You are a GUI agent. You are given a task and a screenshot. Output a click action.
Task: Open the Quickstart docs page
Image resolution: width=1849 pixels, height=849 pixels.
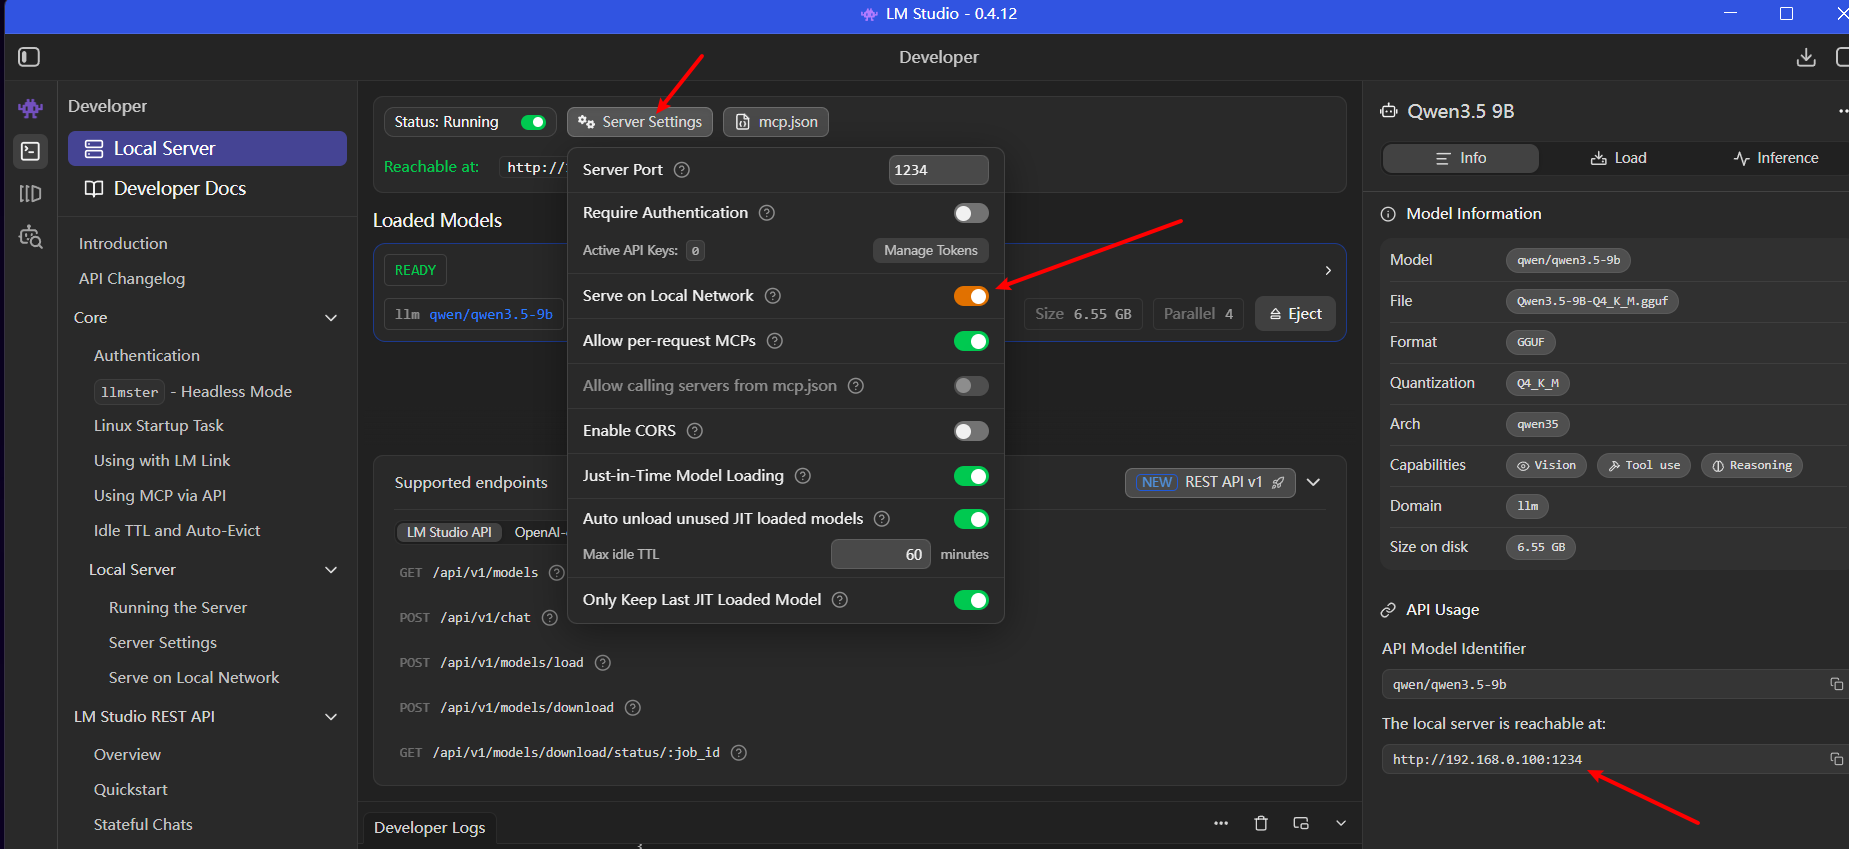[131, 790]
